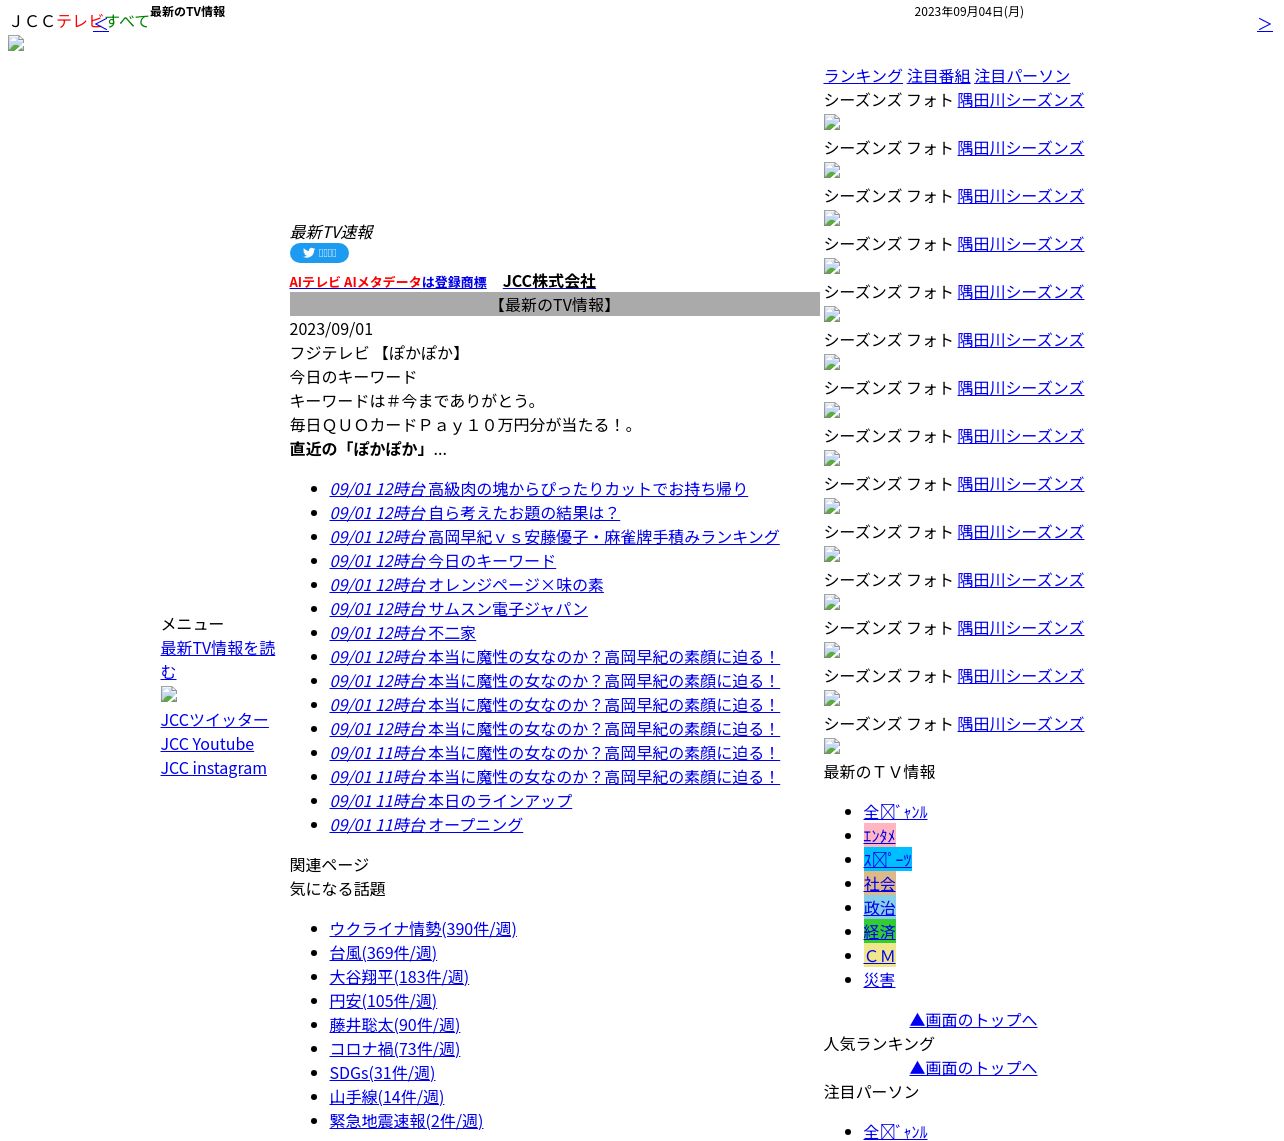Viewport: 1284px width, 1141px height.
Task: Choose the 社会 category chip
Action: (x=880, y=884)
